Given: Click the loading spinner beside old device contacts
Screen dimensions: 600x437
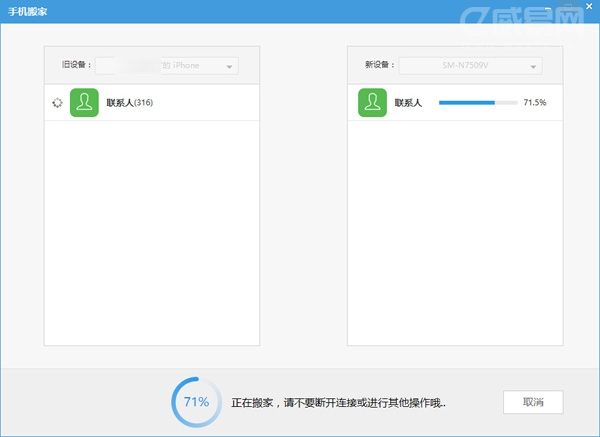Looking at the screenshot, I should pos(56,102).
